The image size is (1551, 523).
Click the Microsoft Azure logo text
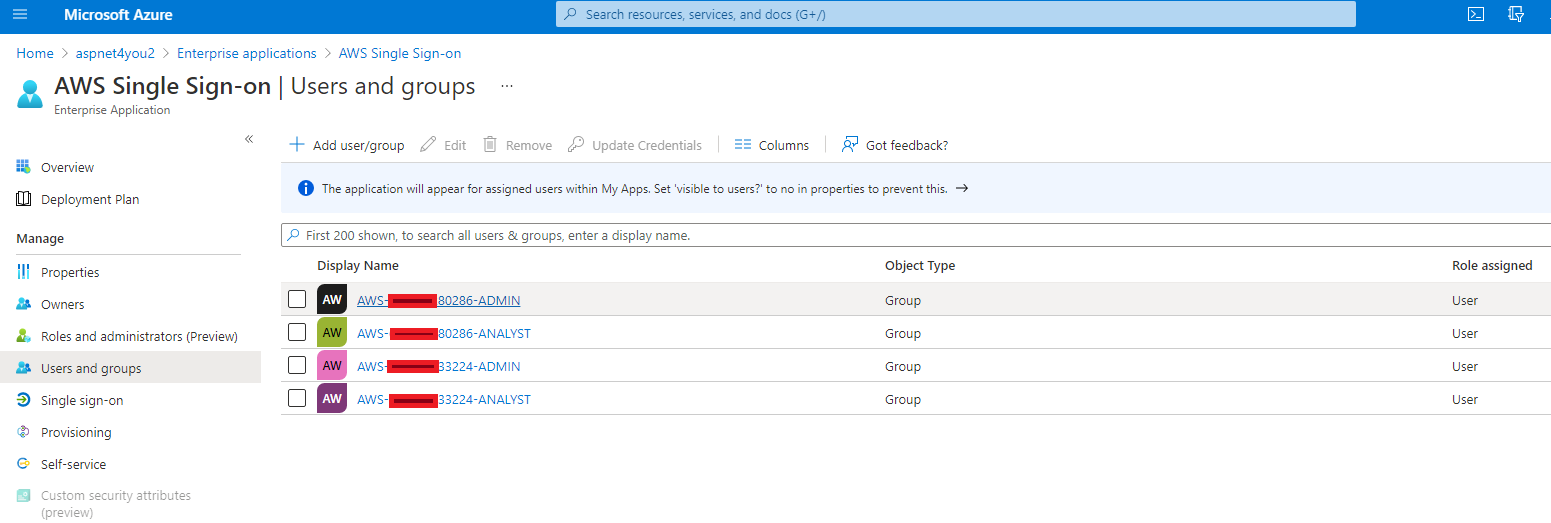pyautogui.click(x=118, y=15)
